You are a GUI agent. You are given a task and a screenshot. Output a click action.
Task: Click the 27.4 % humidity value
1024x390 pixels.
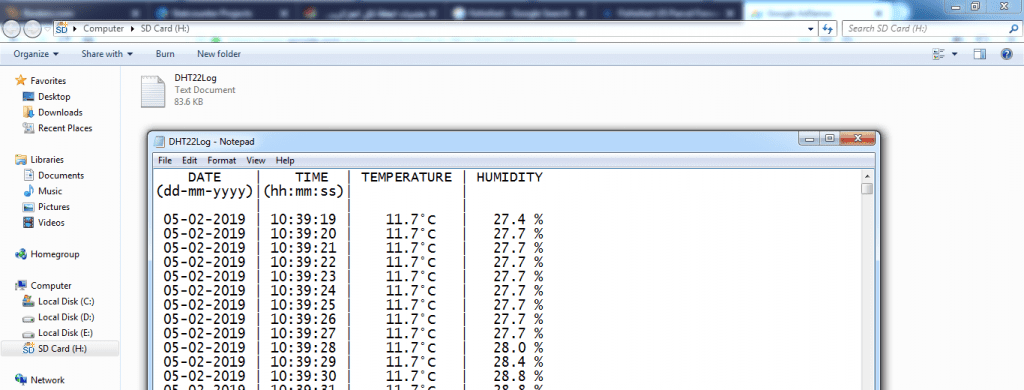(x=519, y=219)
